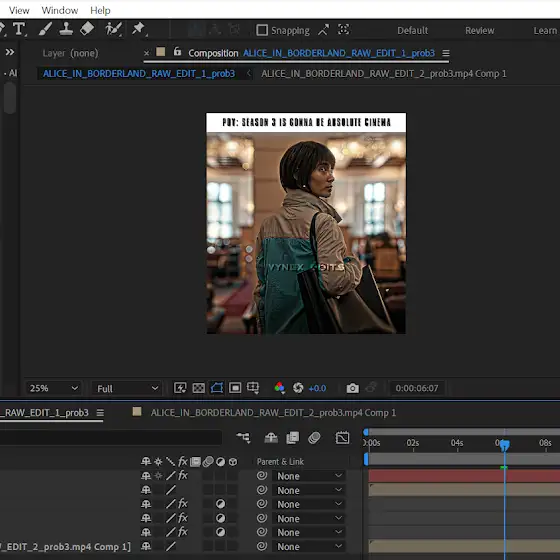Screen dimensions: 560x560
Task: Click the pick whip on the red layer
Action: click(262, 476)
